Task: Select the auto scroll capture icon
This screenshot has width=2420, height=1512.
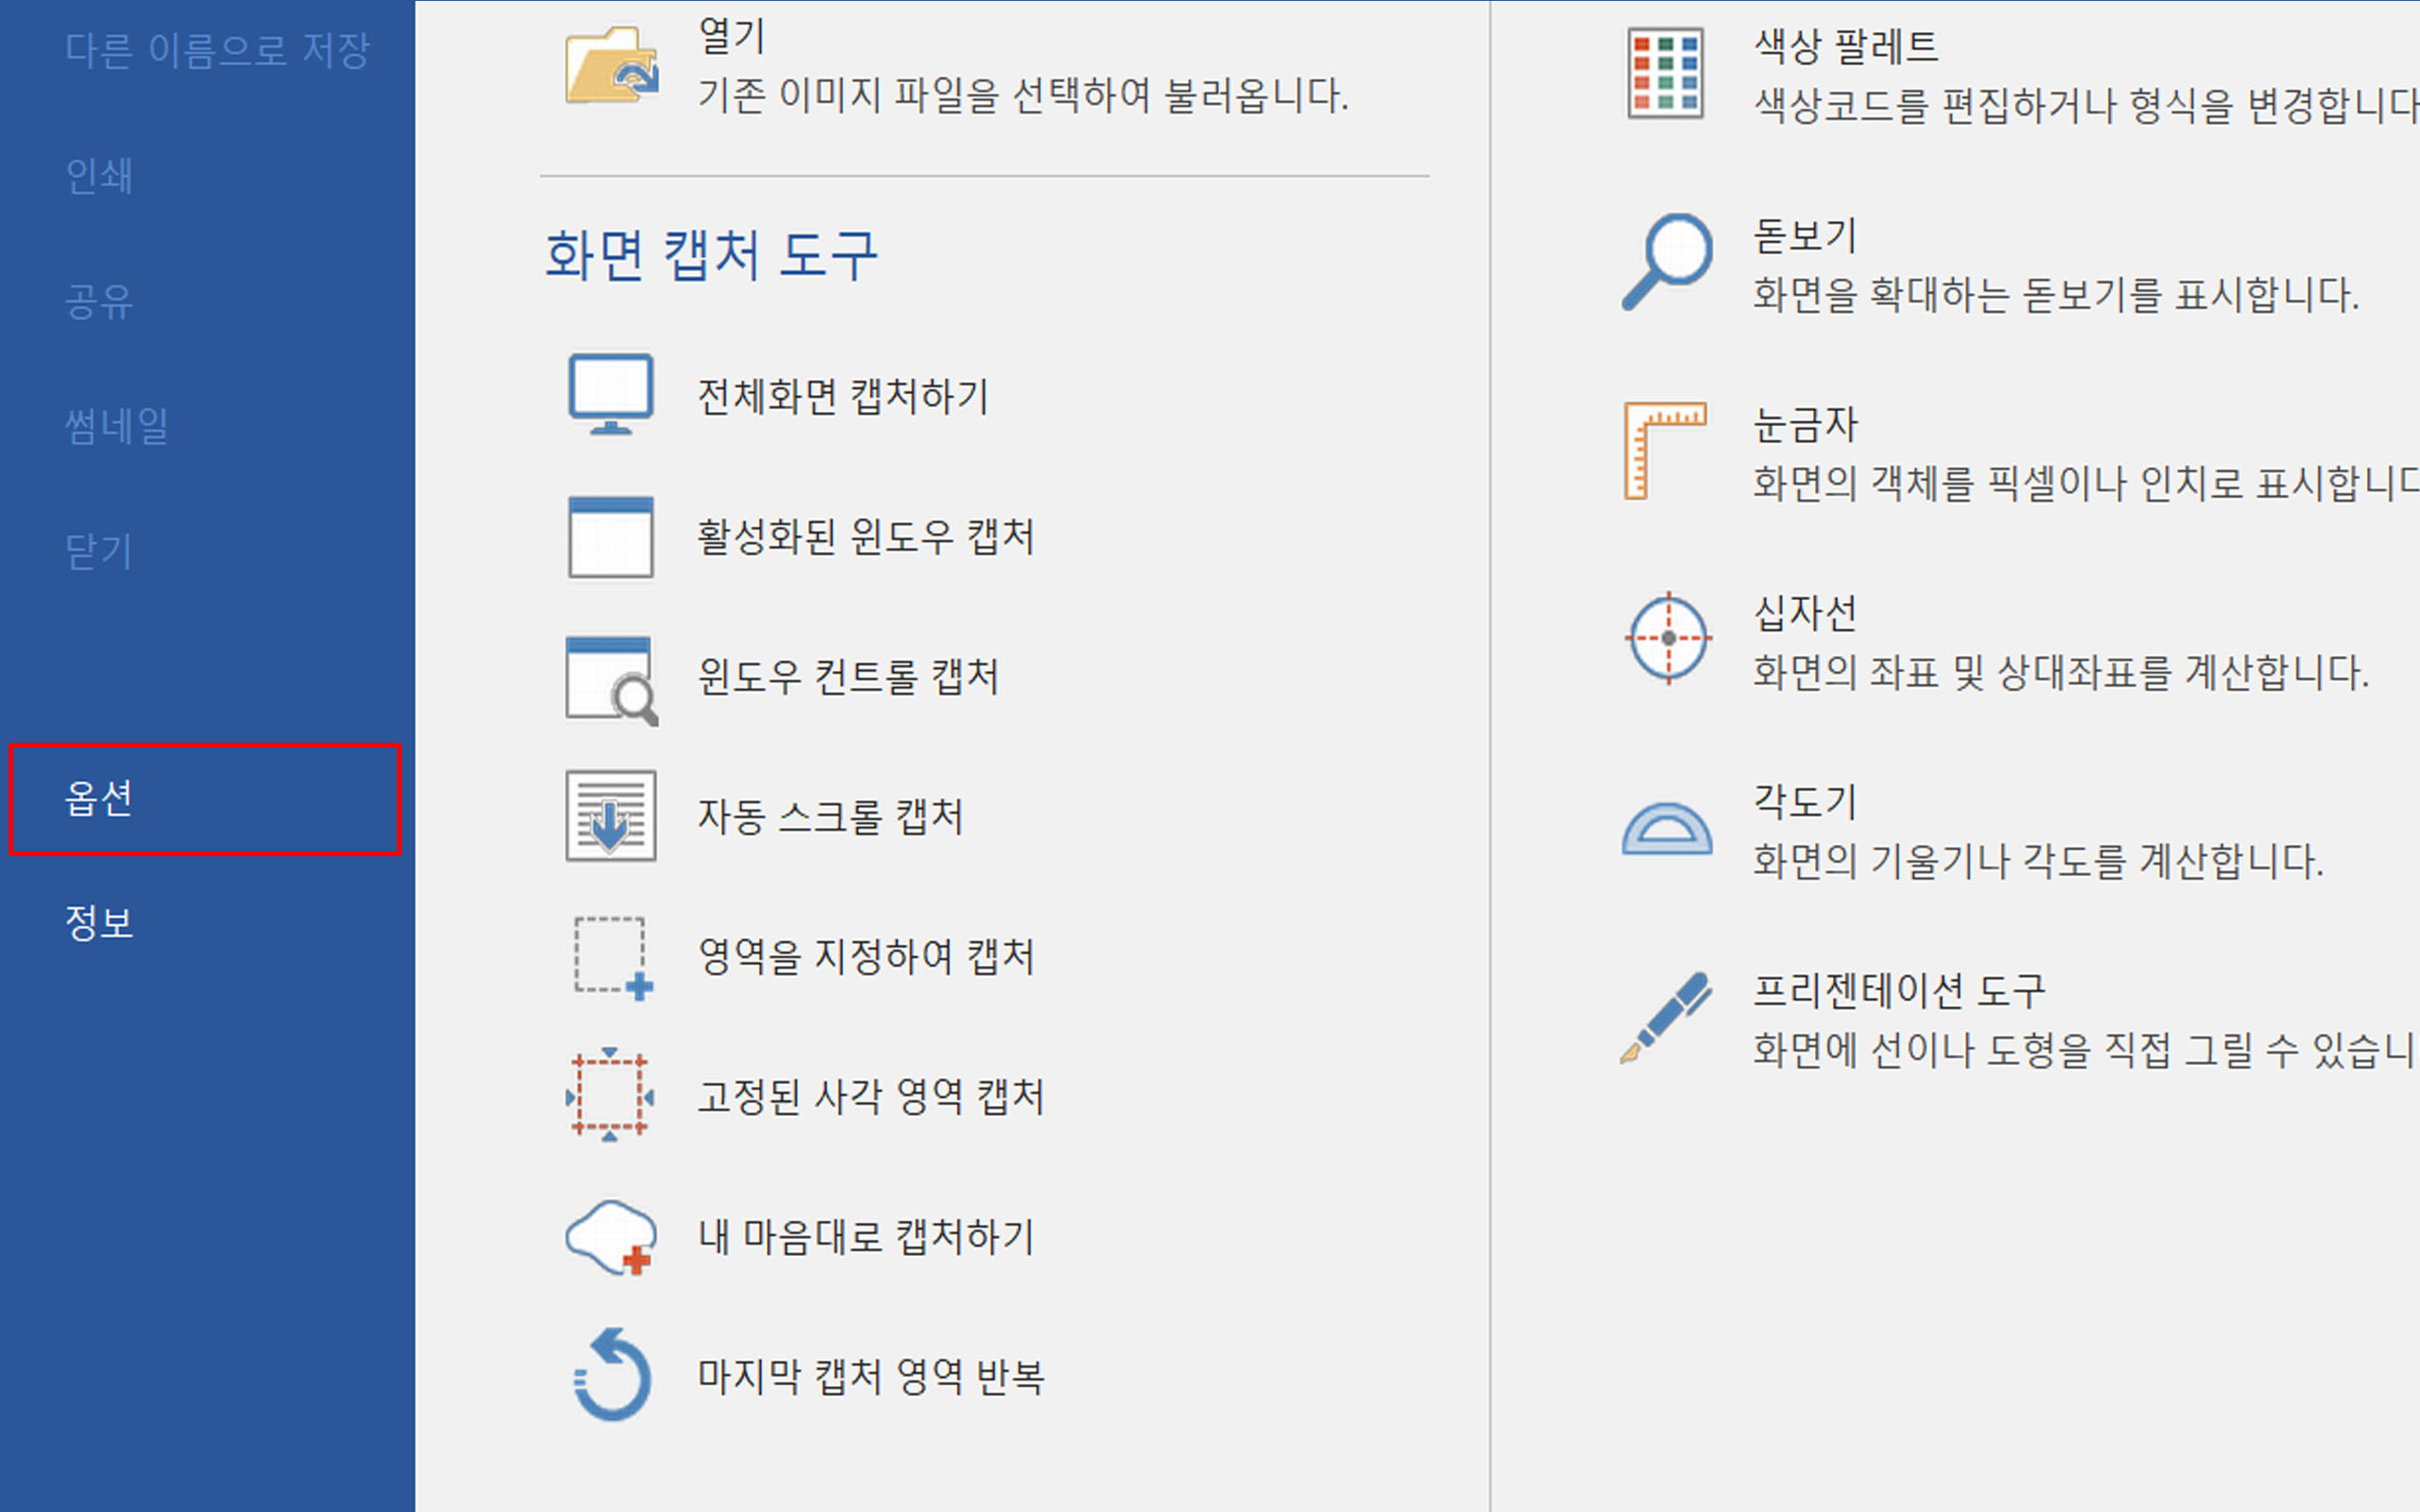Action: 611,816
